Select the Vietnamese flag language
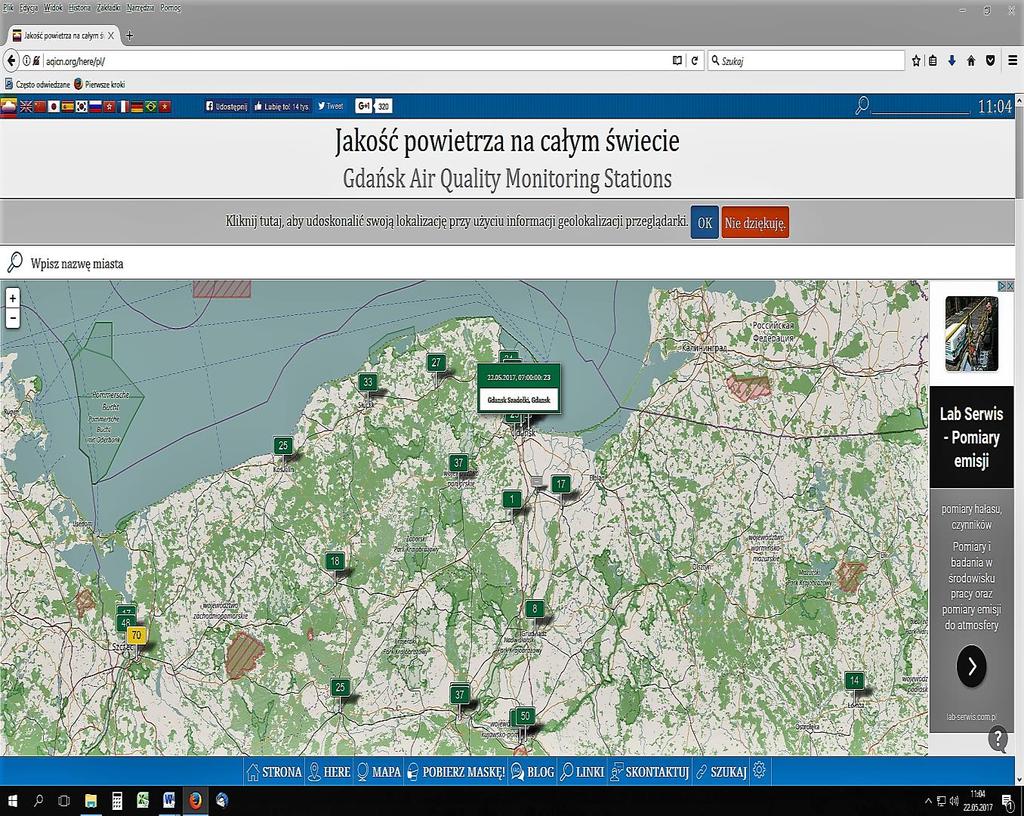The image size is (1024, 816). (165, 106)
